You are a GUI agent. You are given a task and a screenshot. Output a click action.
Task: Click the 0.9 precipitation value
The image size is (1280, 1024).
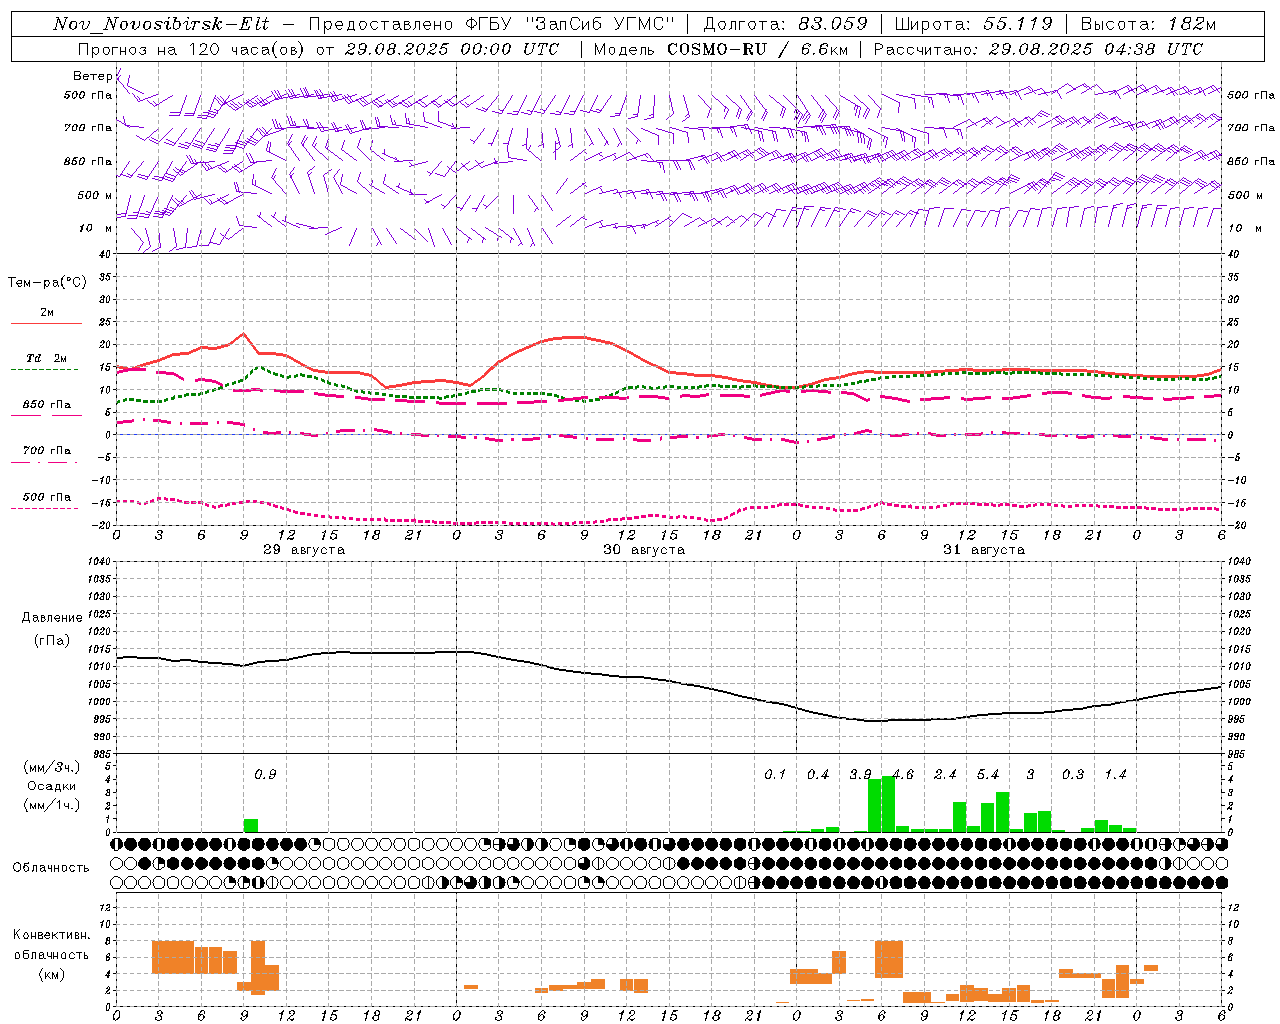[265, 775]
